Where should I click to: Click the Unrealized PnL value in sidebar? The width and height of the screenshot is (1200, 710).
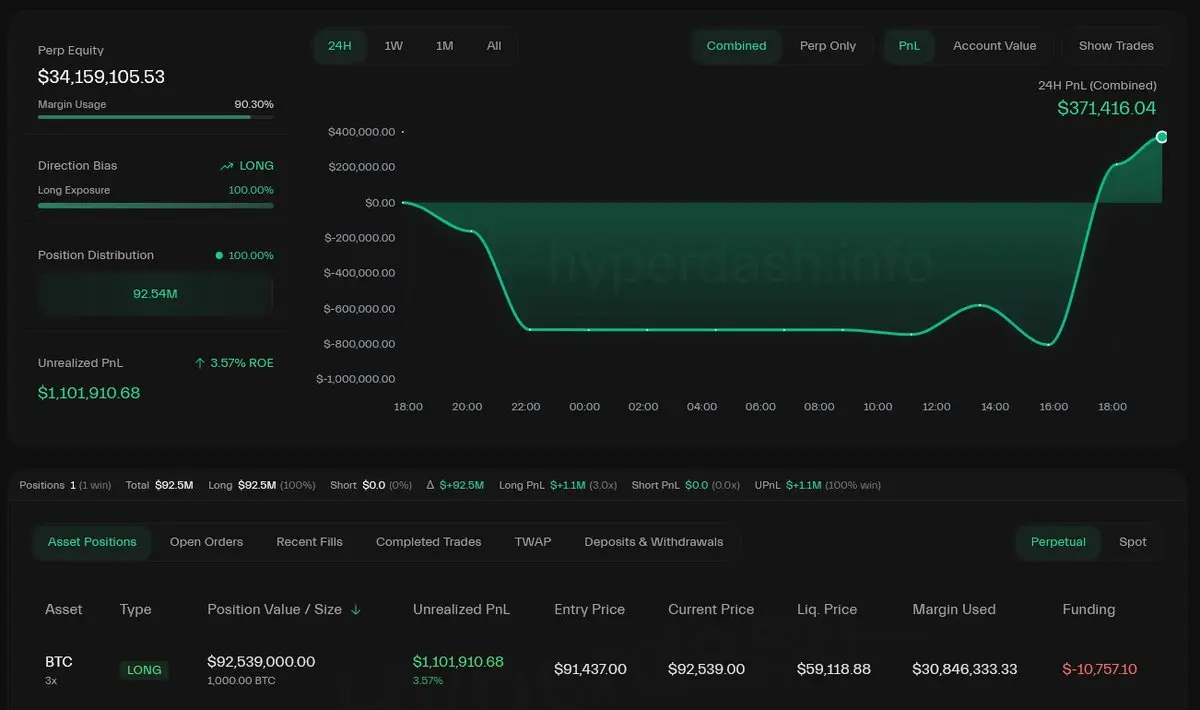89,393
